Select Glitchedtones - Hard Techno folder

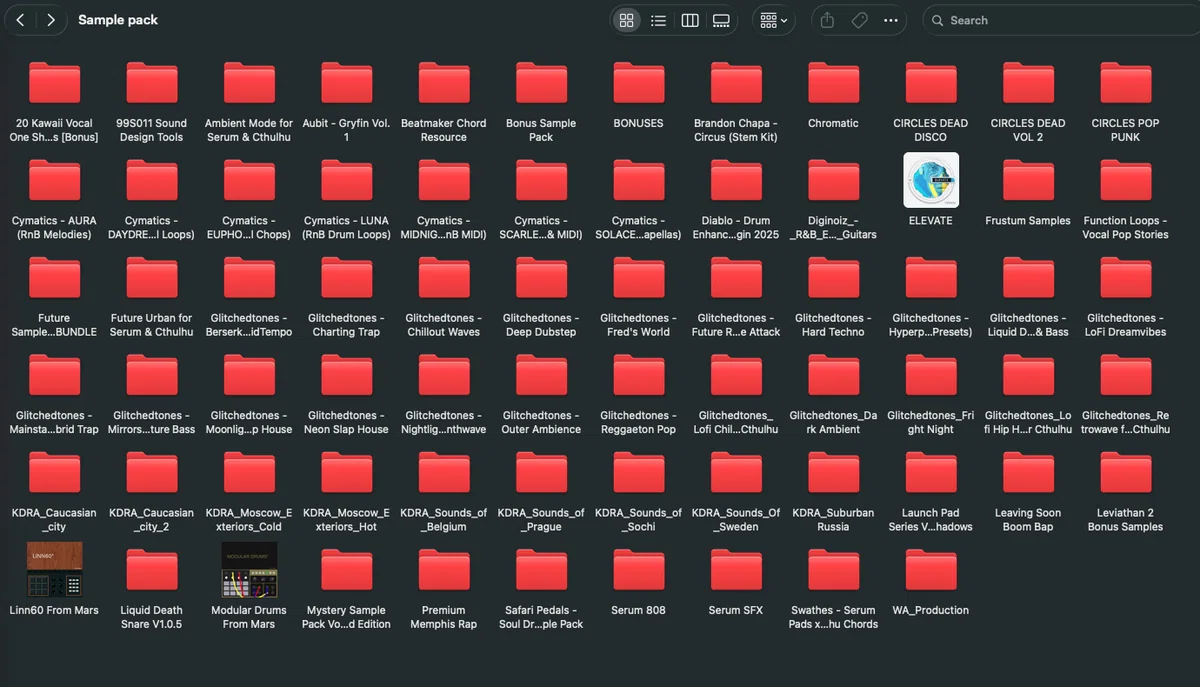click(x=833, y=279)
